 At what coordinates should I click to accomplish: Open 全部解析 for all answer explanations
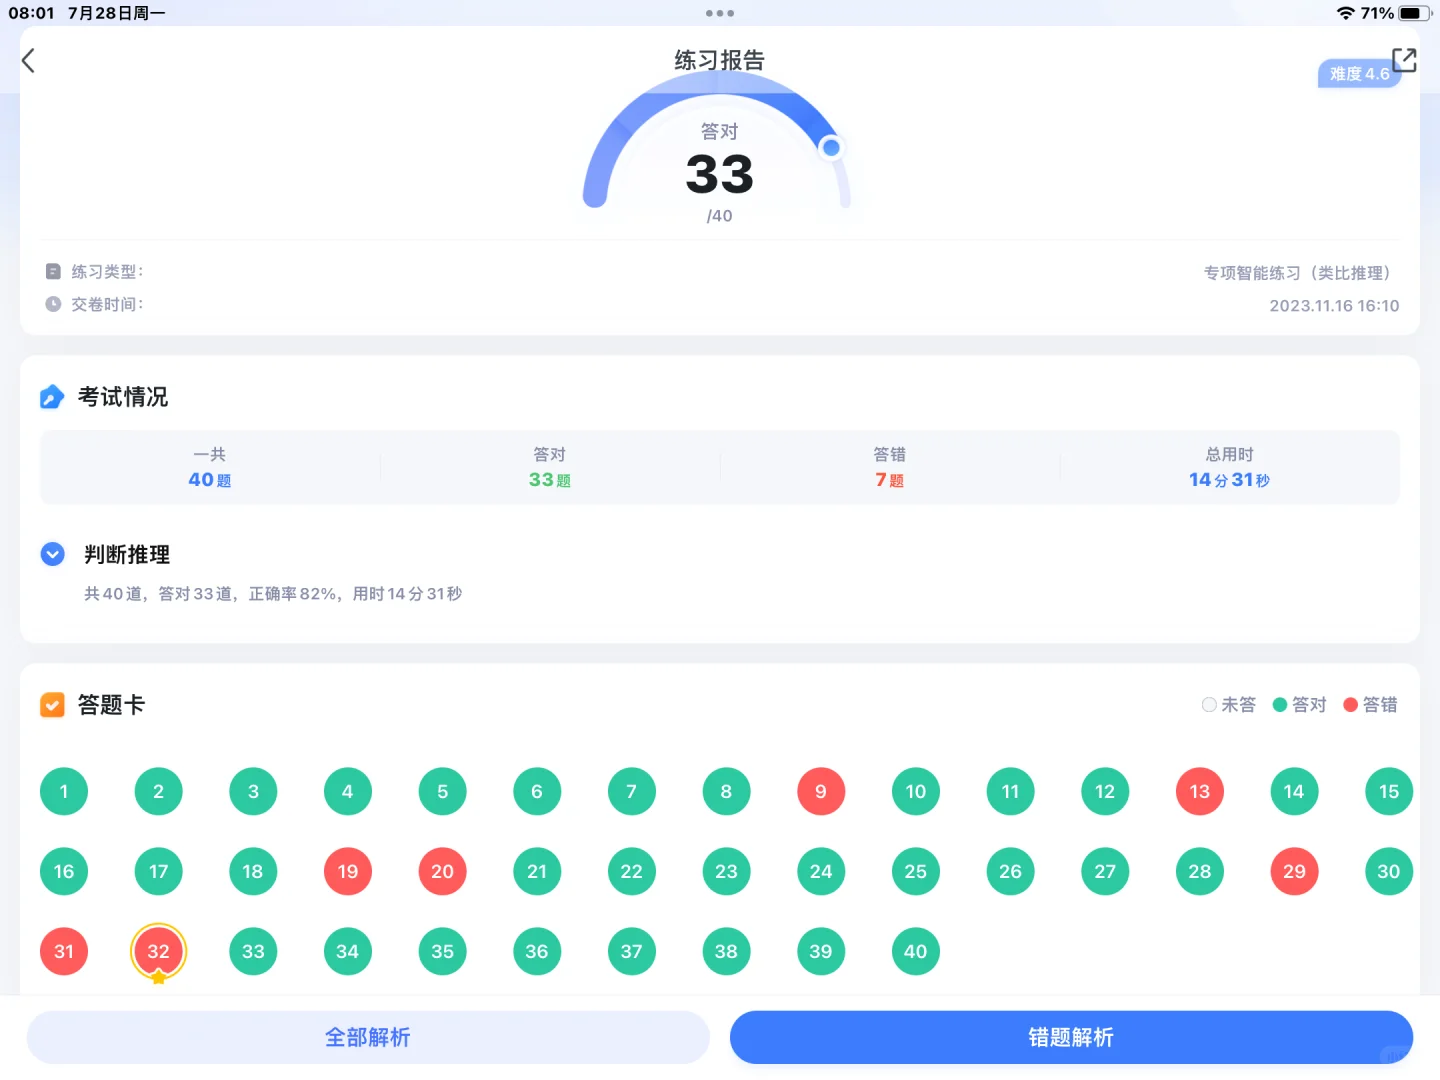pyautogui.click(x=367, y=1037)
